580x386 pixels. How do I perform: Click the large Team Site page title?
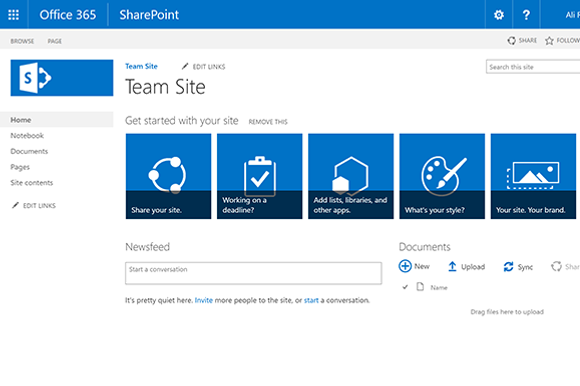click(x=165, y=87)
